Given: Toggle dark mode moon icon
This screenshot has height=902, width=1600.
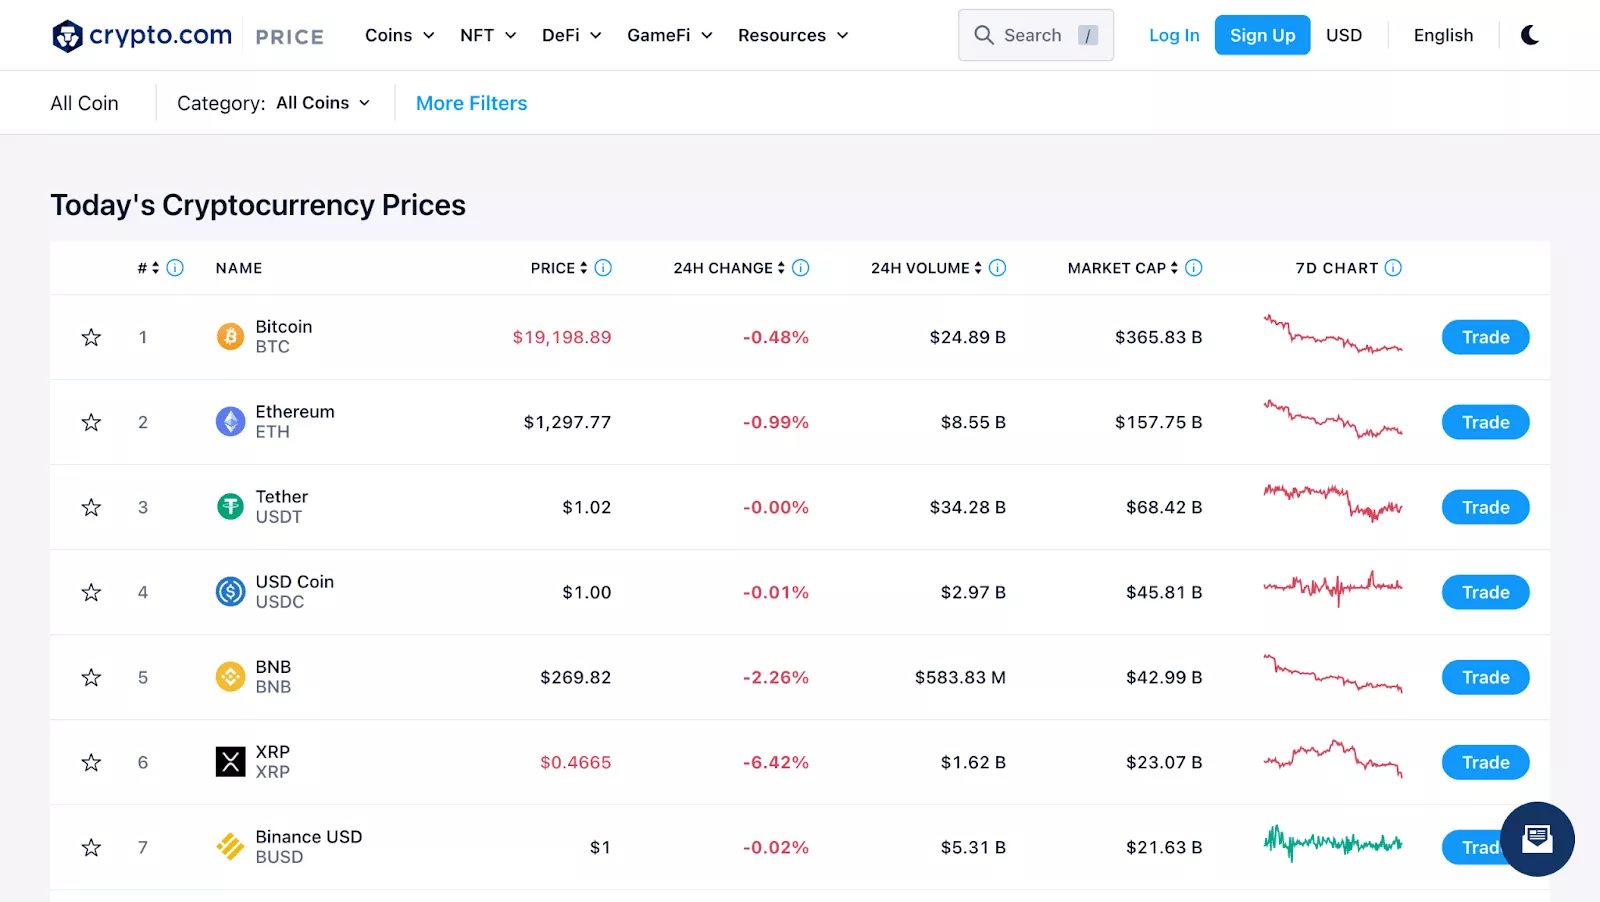Looking at the screenshot, I should 1530,35.
